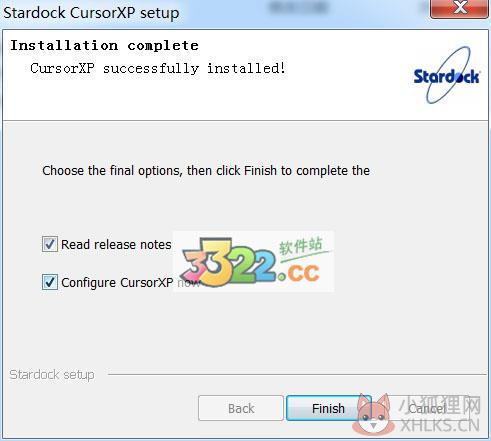Click the 小狐狸网 watermark characters
The width and height of the screenshot is (491, 441).
coord(441,405)
